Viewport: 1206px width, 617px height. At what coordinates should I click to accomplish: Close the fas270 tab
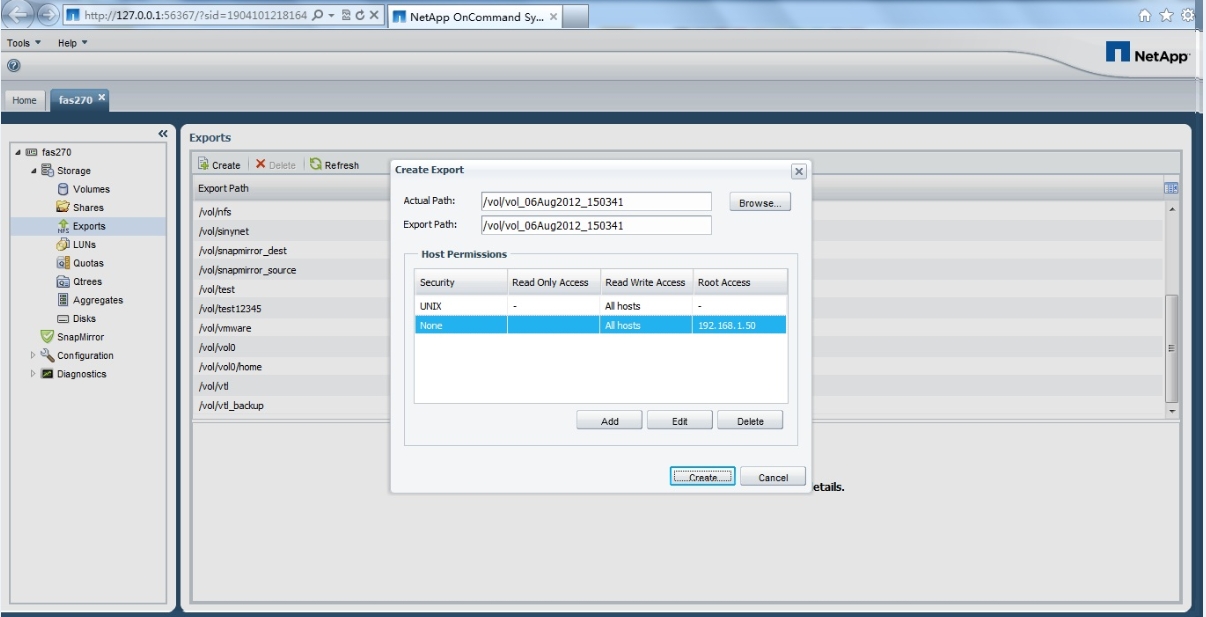(102, 96)
